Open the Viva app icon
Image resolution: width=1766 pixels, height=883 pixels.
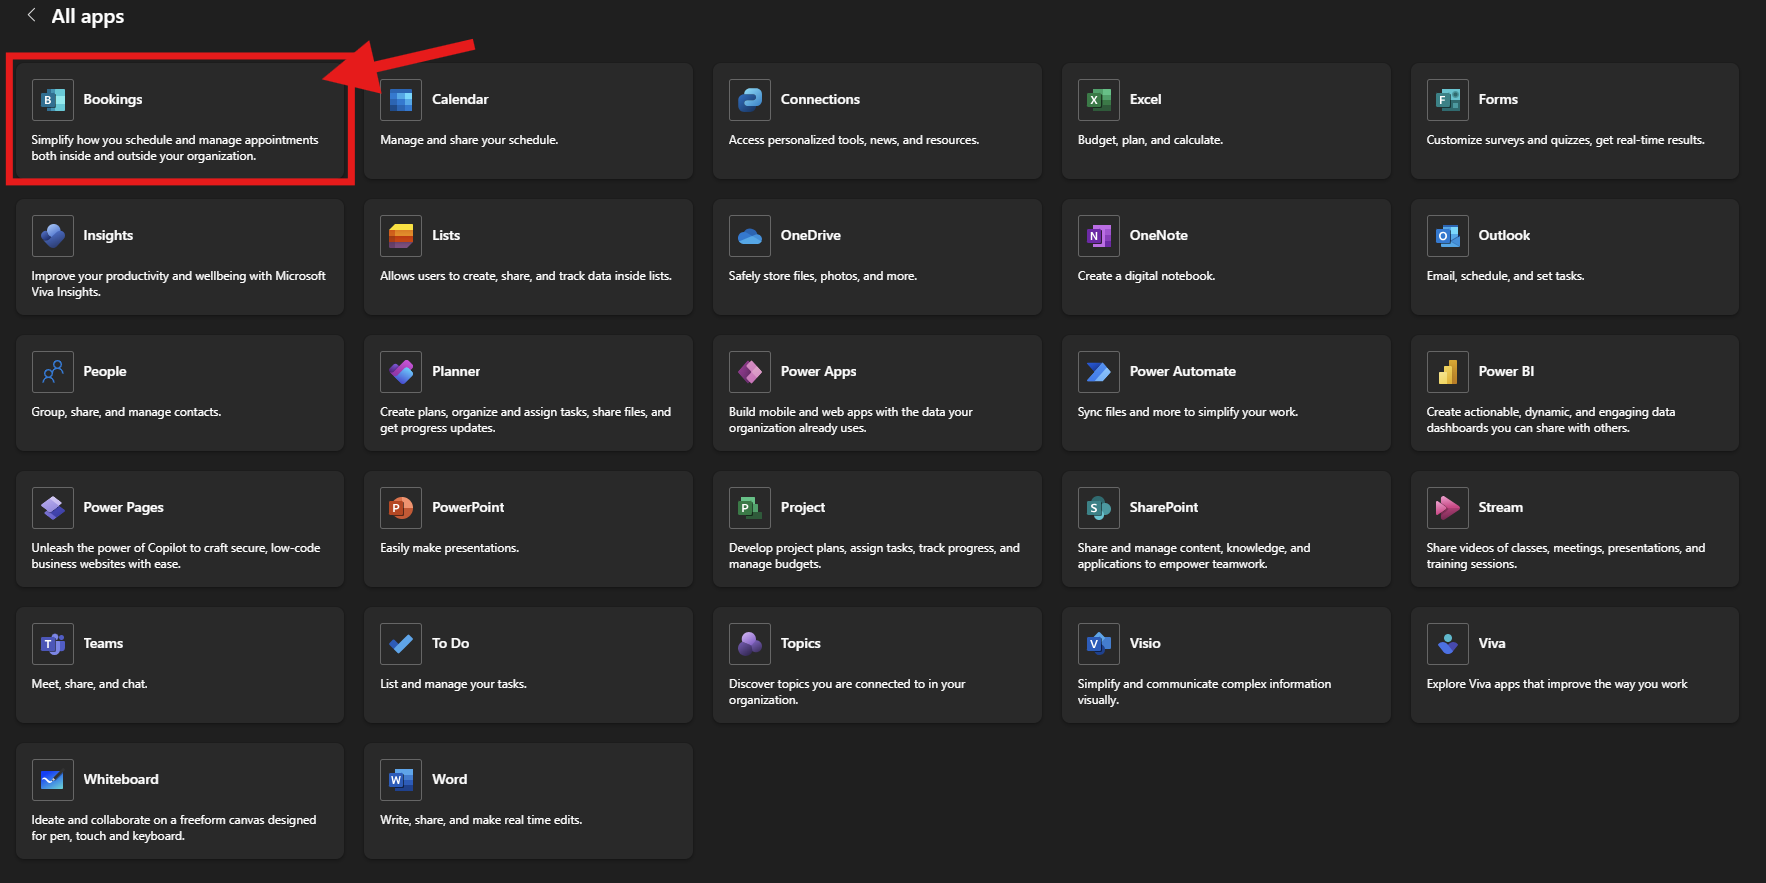(1448, 644)
